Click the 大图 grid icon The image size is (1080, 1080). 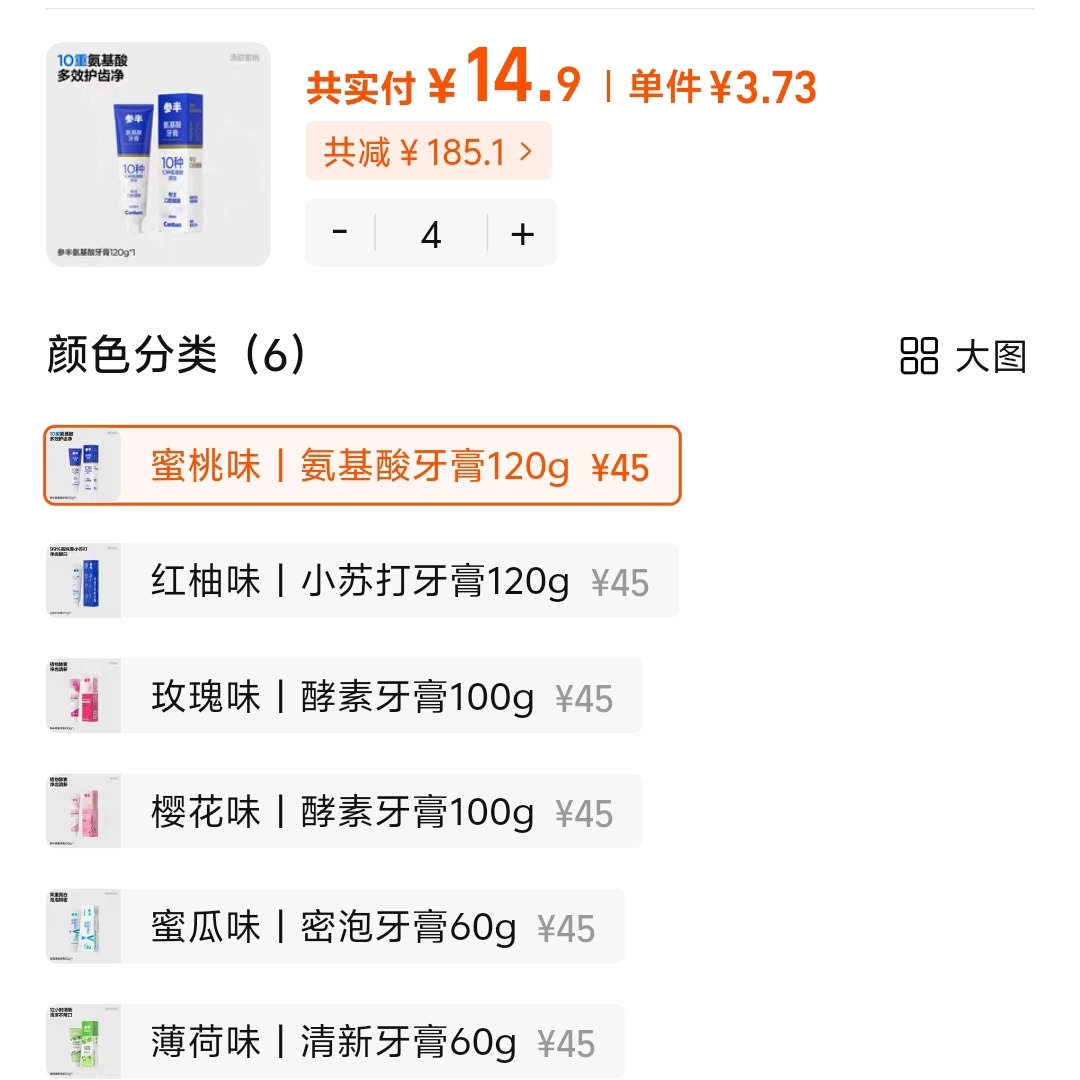tap(919, 356)
